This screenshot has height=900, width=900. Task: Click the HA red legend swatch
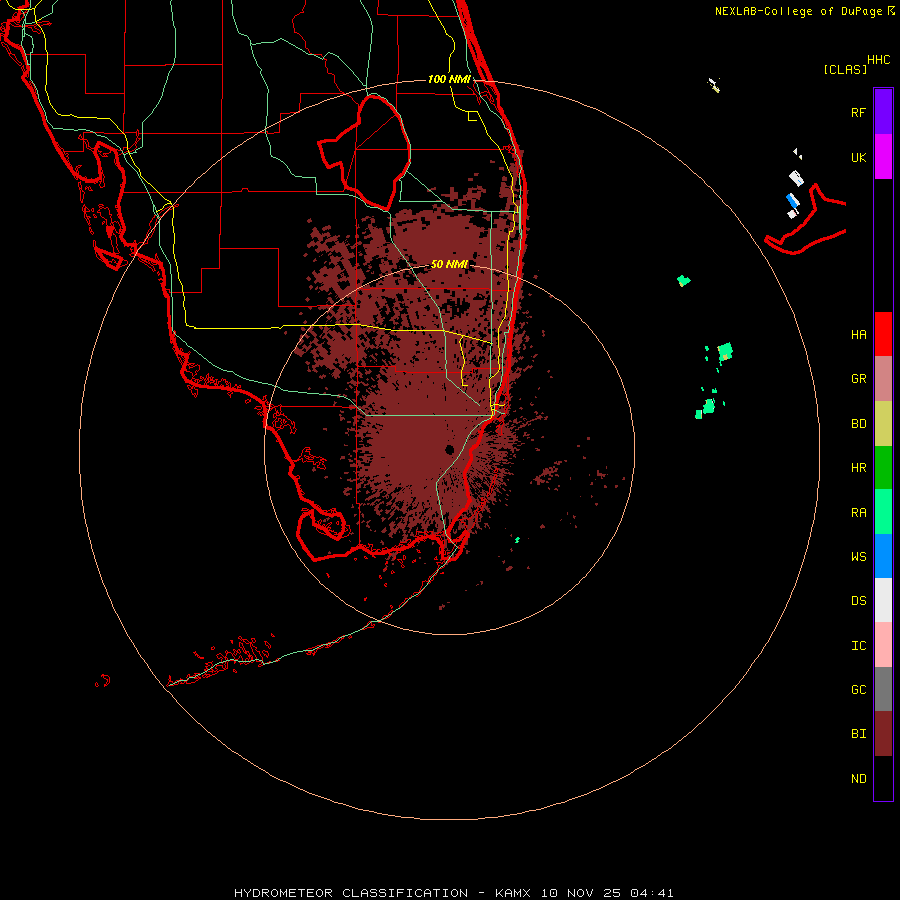(x=883, y=334)
